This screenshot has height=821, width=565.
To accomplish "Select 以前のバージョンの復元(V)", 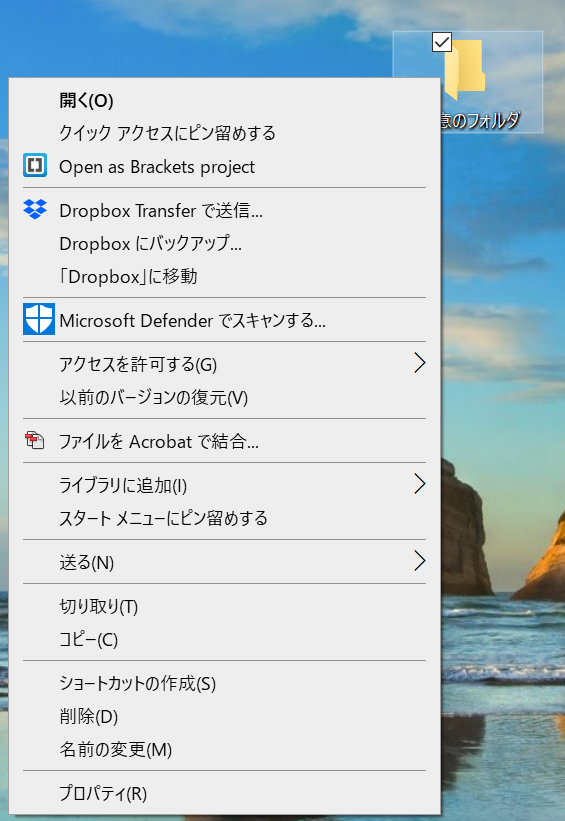I will tap(225, 397).
